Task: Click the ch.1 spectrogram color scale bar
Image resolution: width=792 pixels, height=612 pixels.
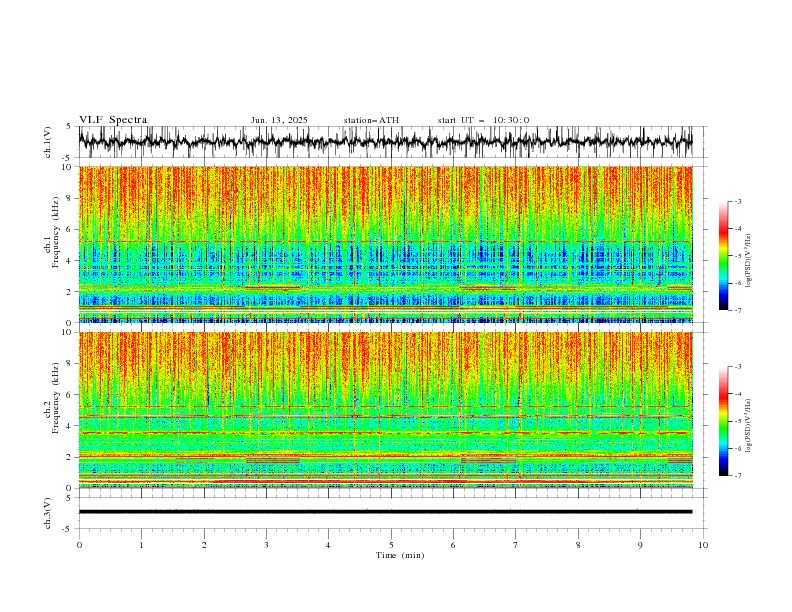Action: click(723, 256)
